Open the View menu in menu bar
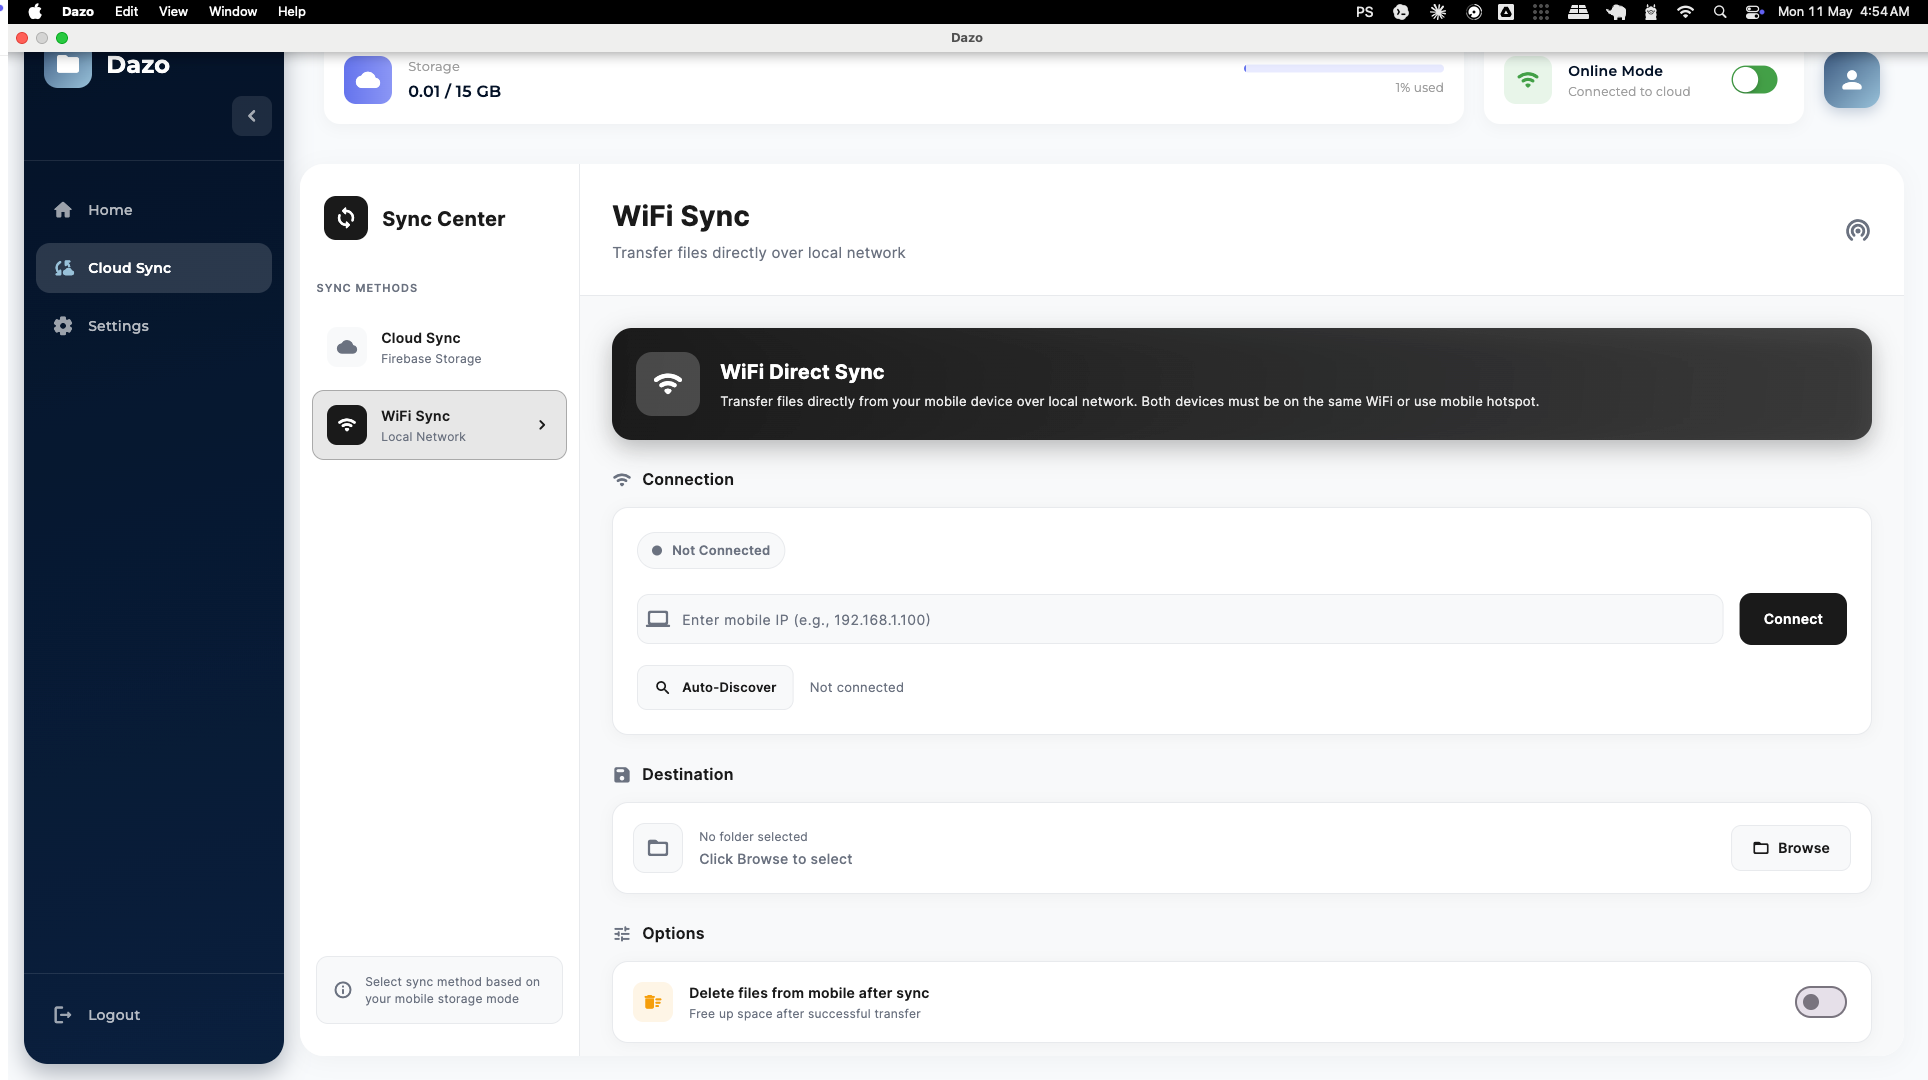 pos(173,12)
